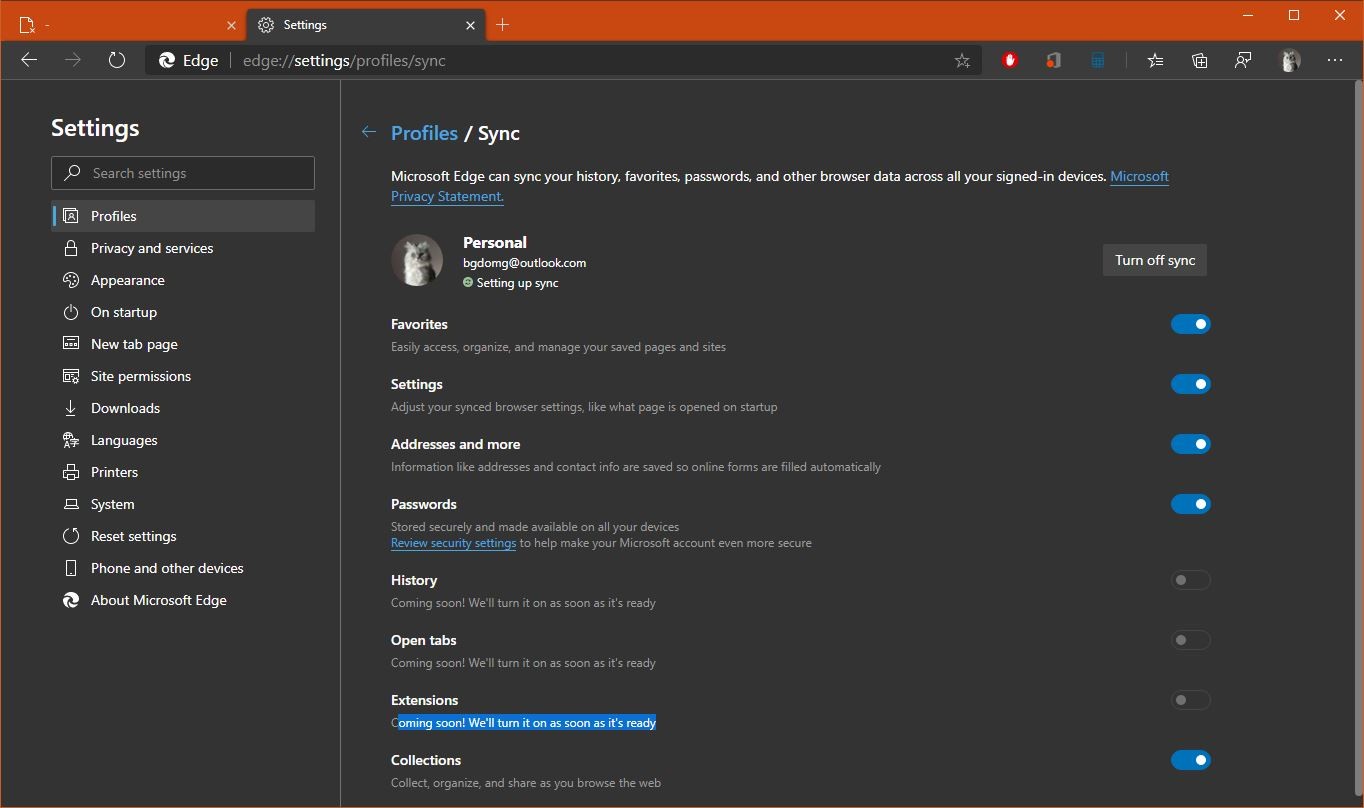Click the Review security settings link
Screen dimensions: 1364x808
coord(453,543)
